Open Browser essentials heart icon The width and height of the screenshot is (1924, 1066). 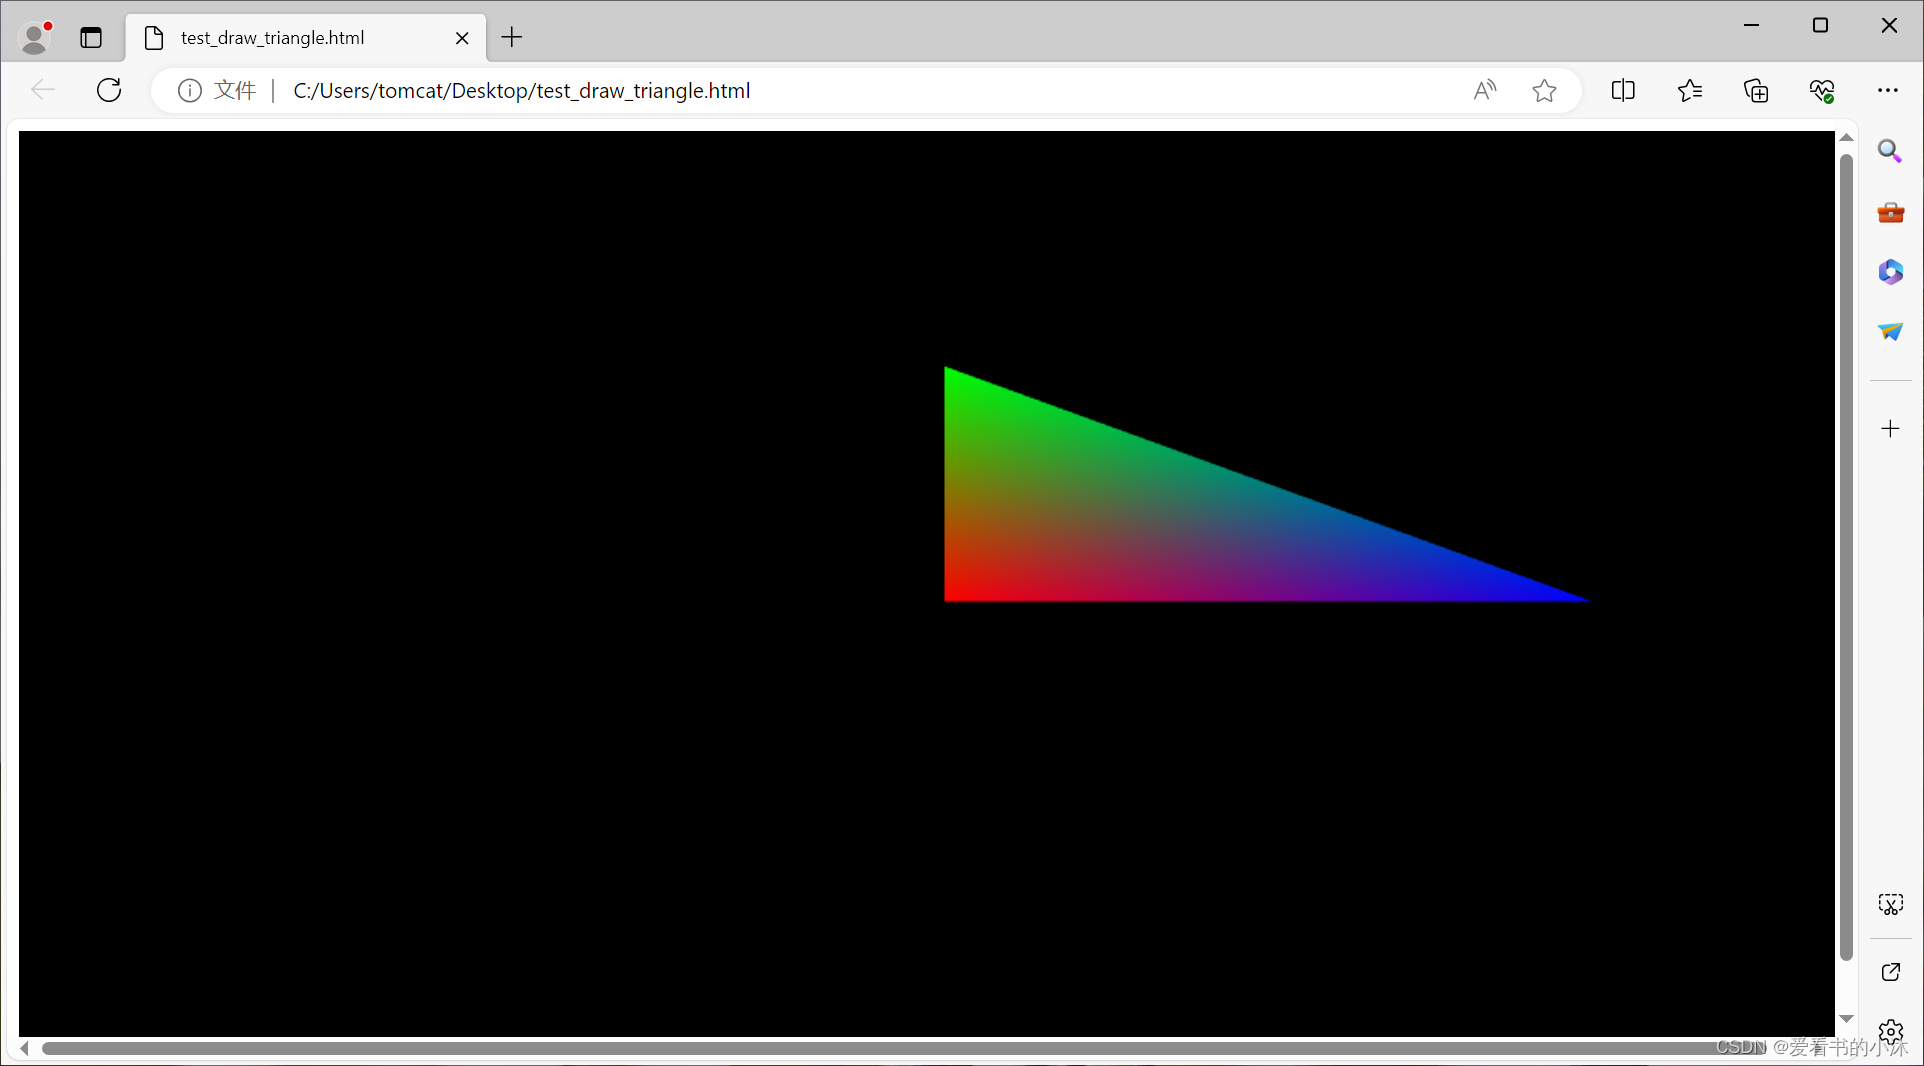tap(1822, 91)
